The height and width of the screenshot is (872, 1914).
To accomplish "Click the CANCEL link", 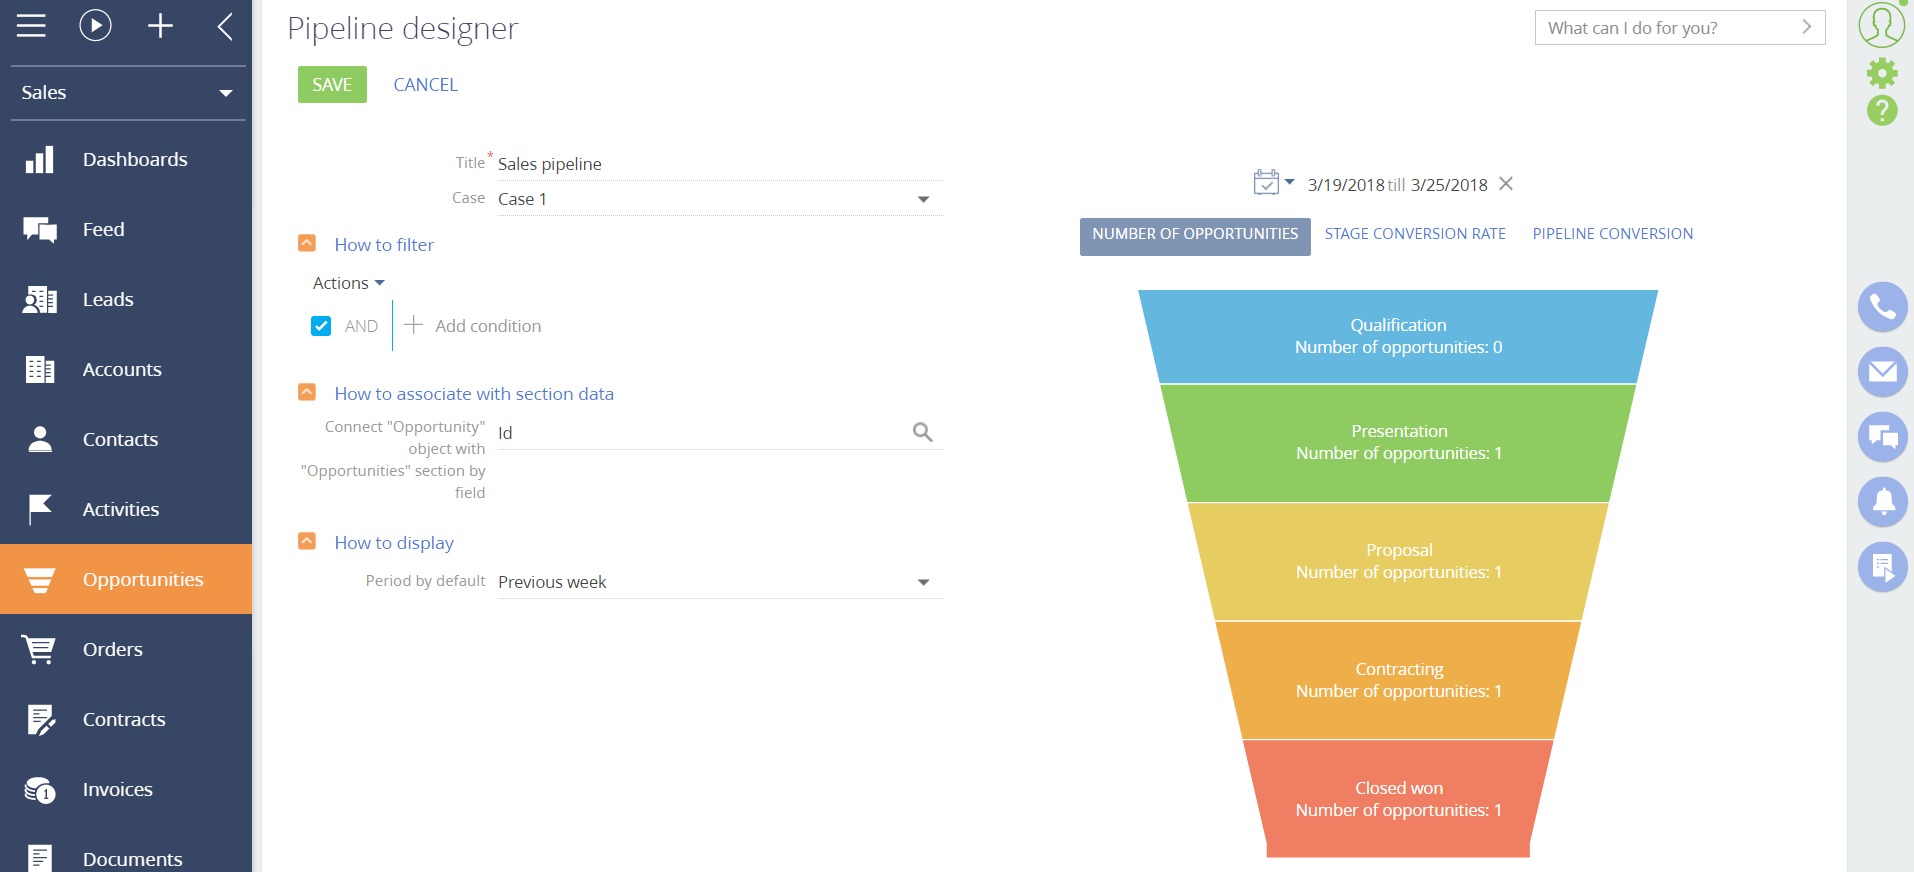I will 425,85.
